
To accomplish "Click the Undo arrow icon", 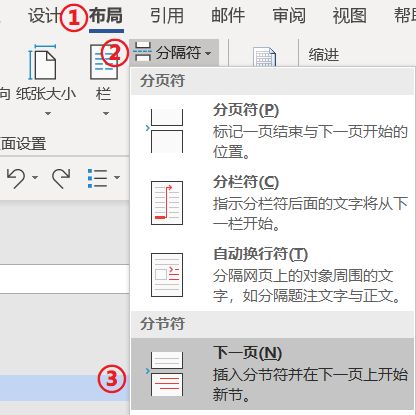I will click(x=16, y=178).
